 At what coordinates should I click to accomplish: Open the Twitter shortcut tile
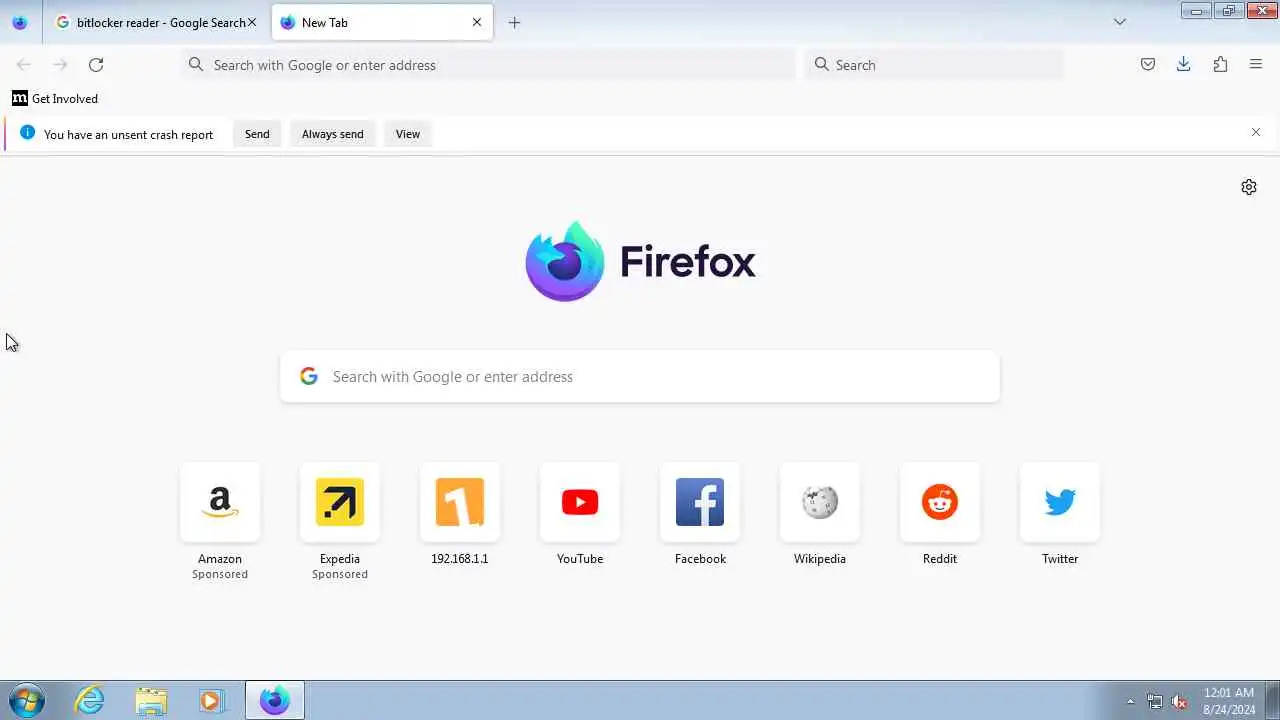1060,502
